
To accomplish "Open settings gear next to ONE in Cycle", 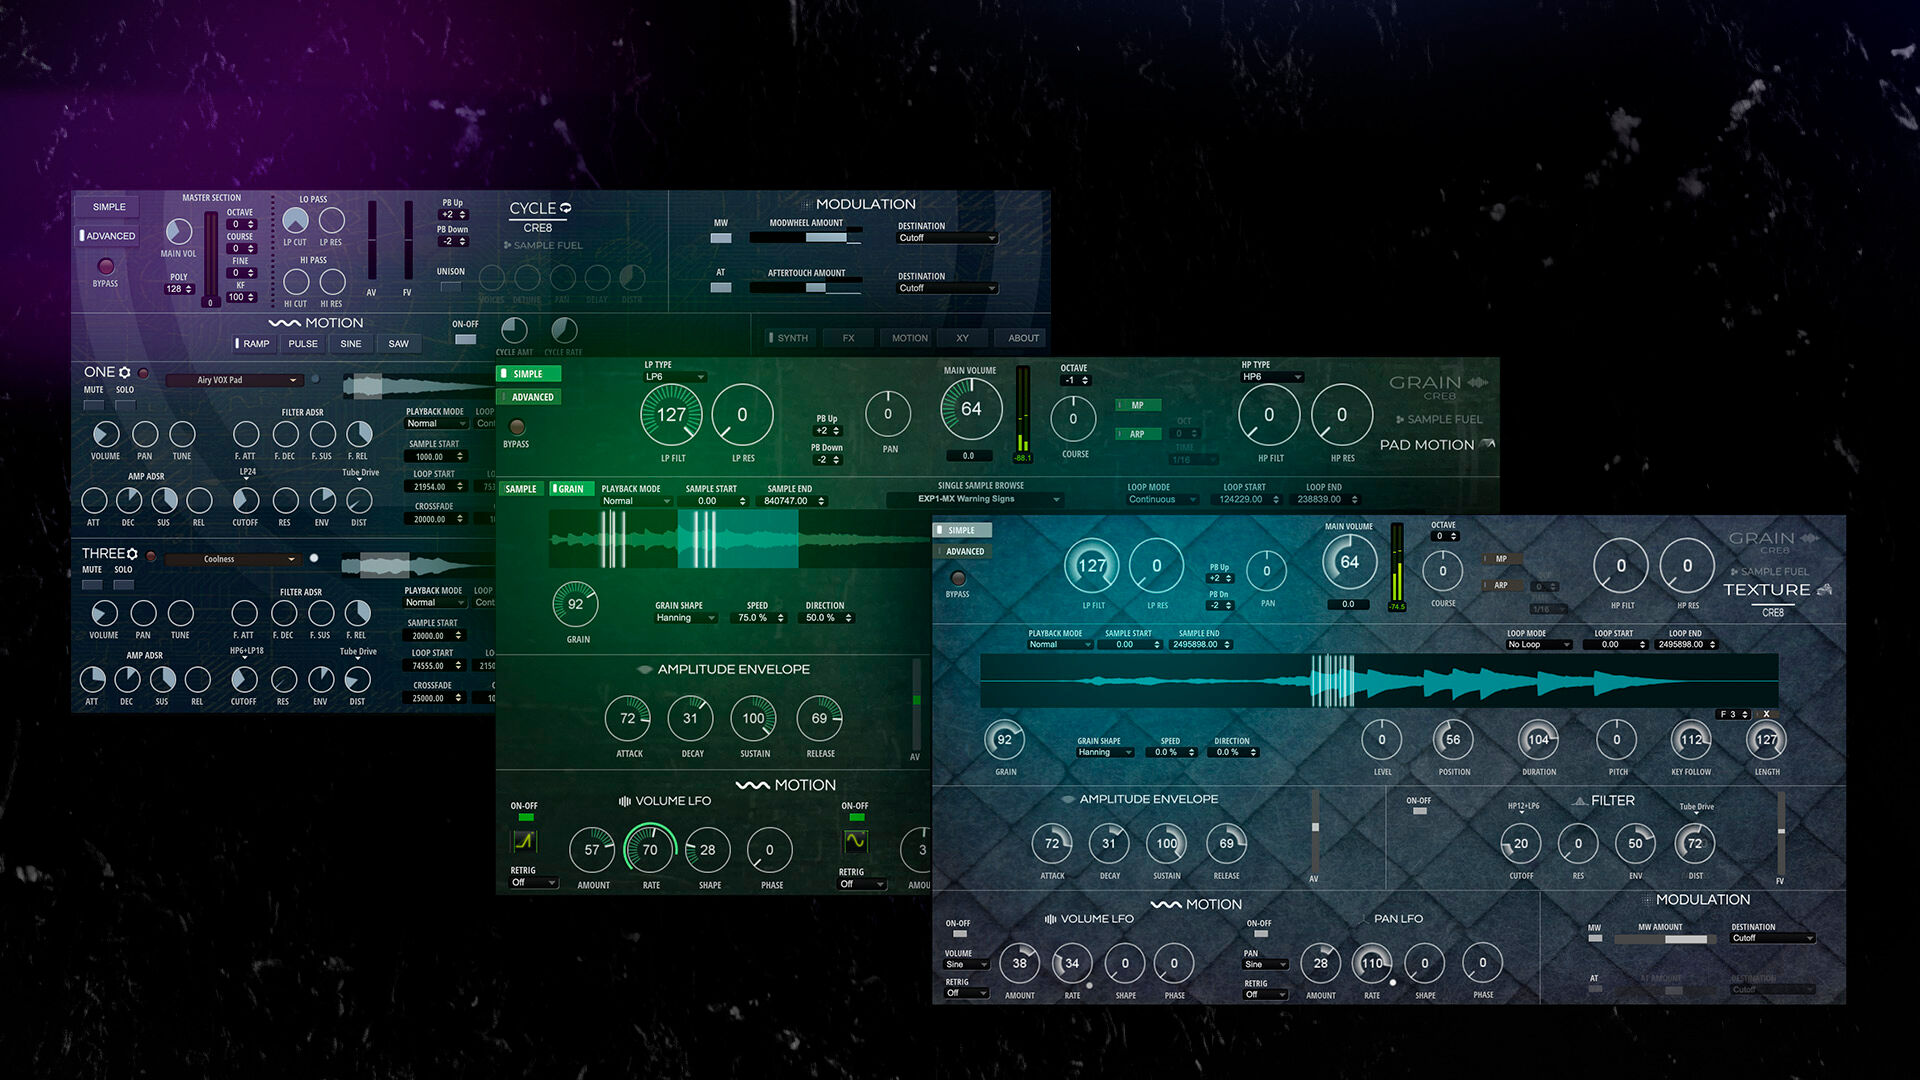I will pos(125,372).
